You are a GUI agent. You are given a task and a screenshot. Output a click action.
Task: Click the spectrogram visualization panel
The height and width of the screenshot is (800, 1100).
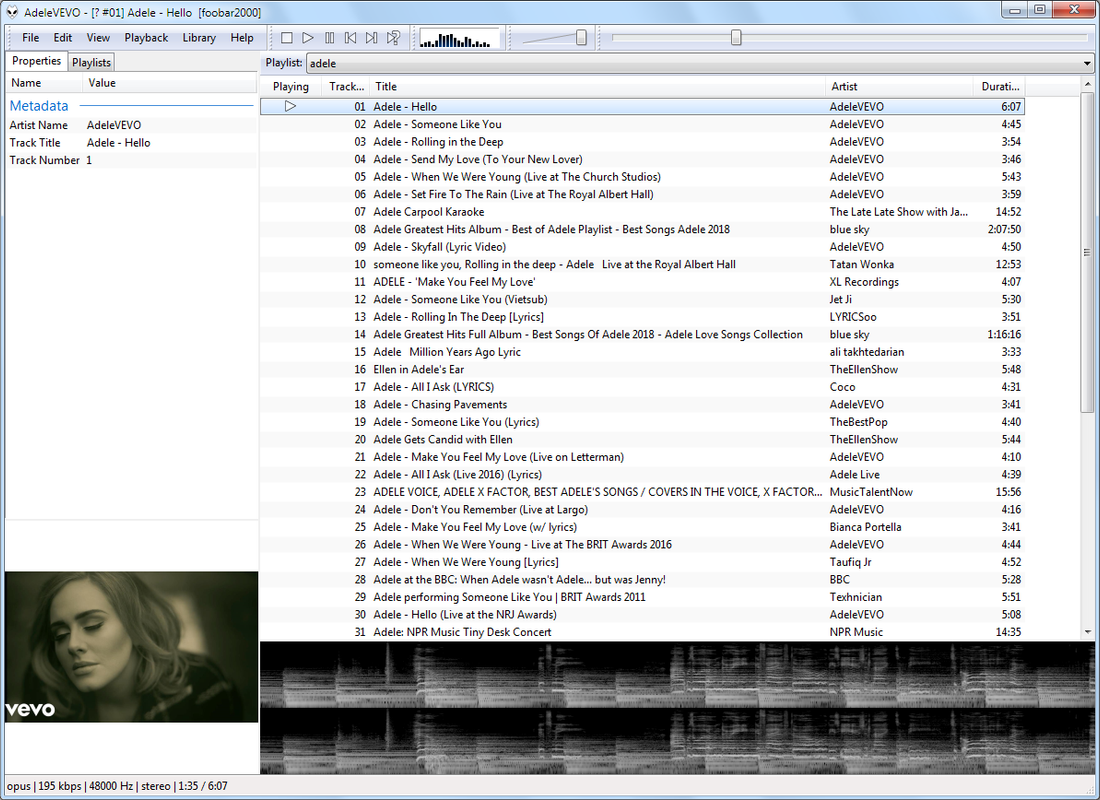(x=677, y=707)
